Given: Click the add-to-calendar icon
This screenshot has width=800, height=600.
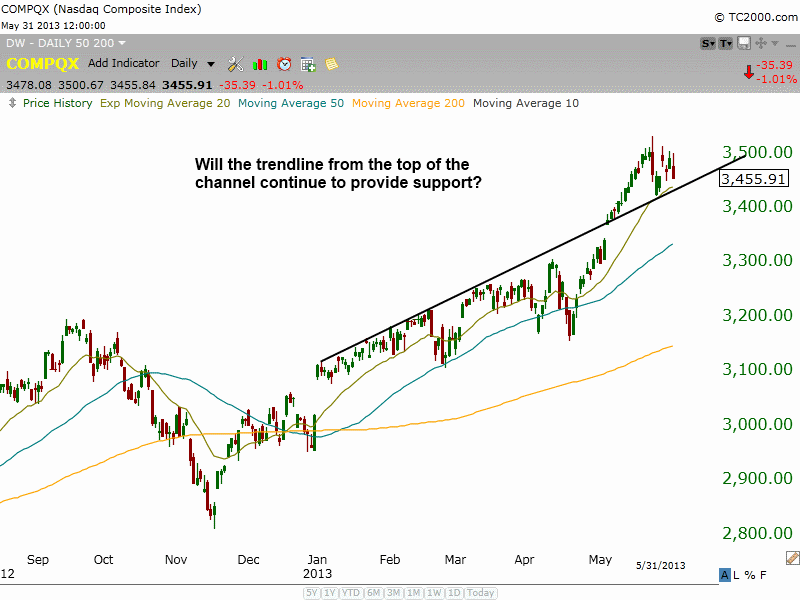Looking at the screenshot, I should pyautogui.click(x=307, y=63).
